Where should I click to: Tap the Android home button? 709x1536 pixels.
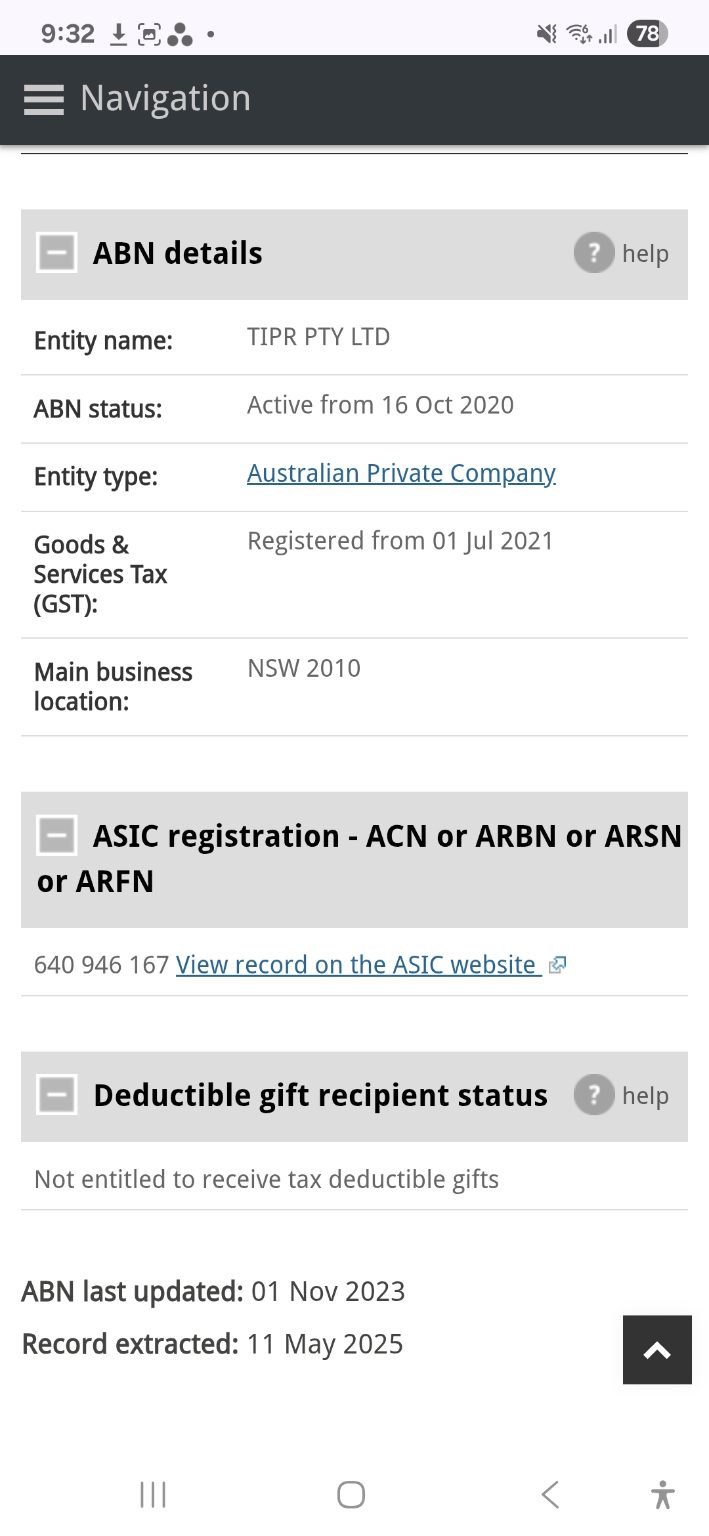(x=351, y=1495)
